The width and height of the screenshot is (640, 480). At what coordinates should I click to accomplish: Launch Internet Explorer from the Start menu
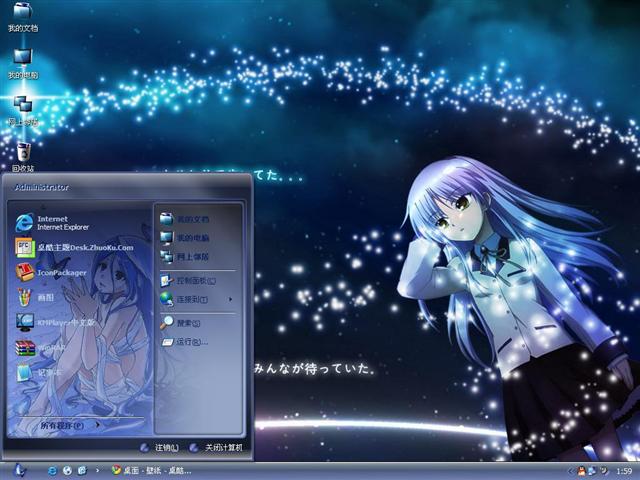52,223
